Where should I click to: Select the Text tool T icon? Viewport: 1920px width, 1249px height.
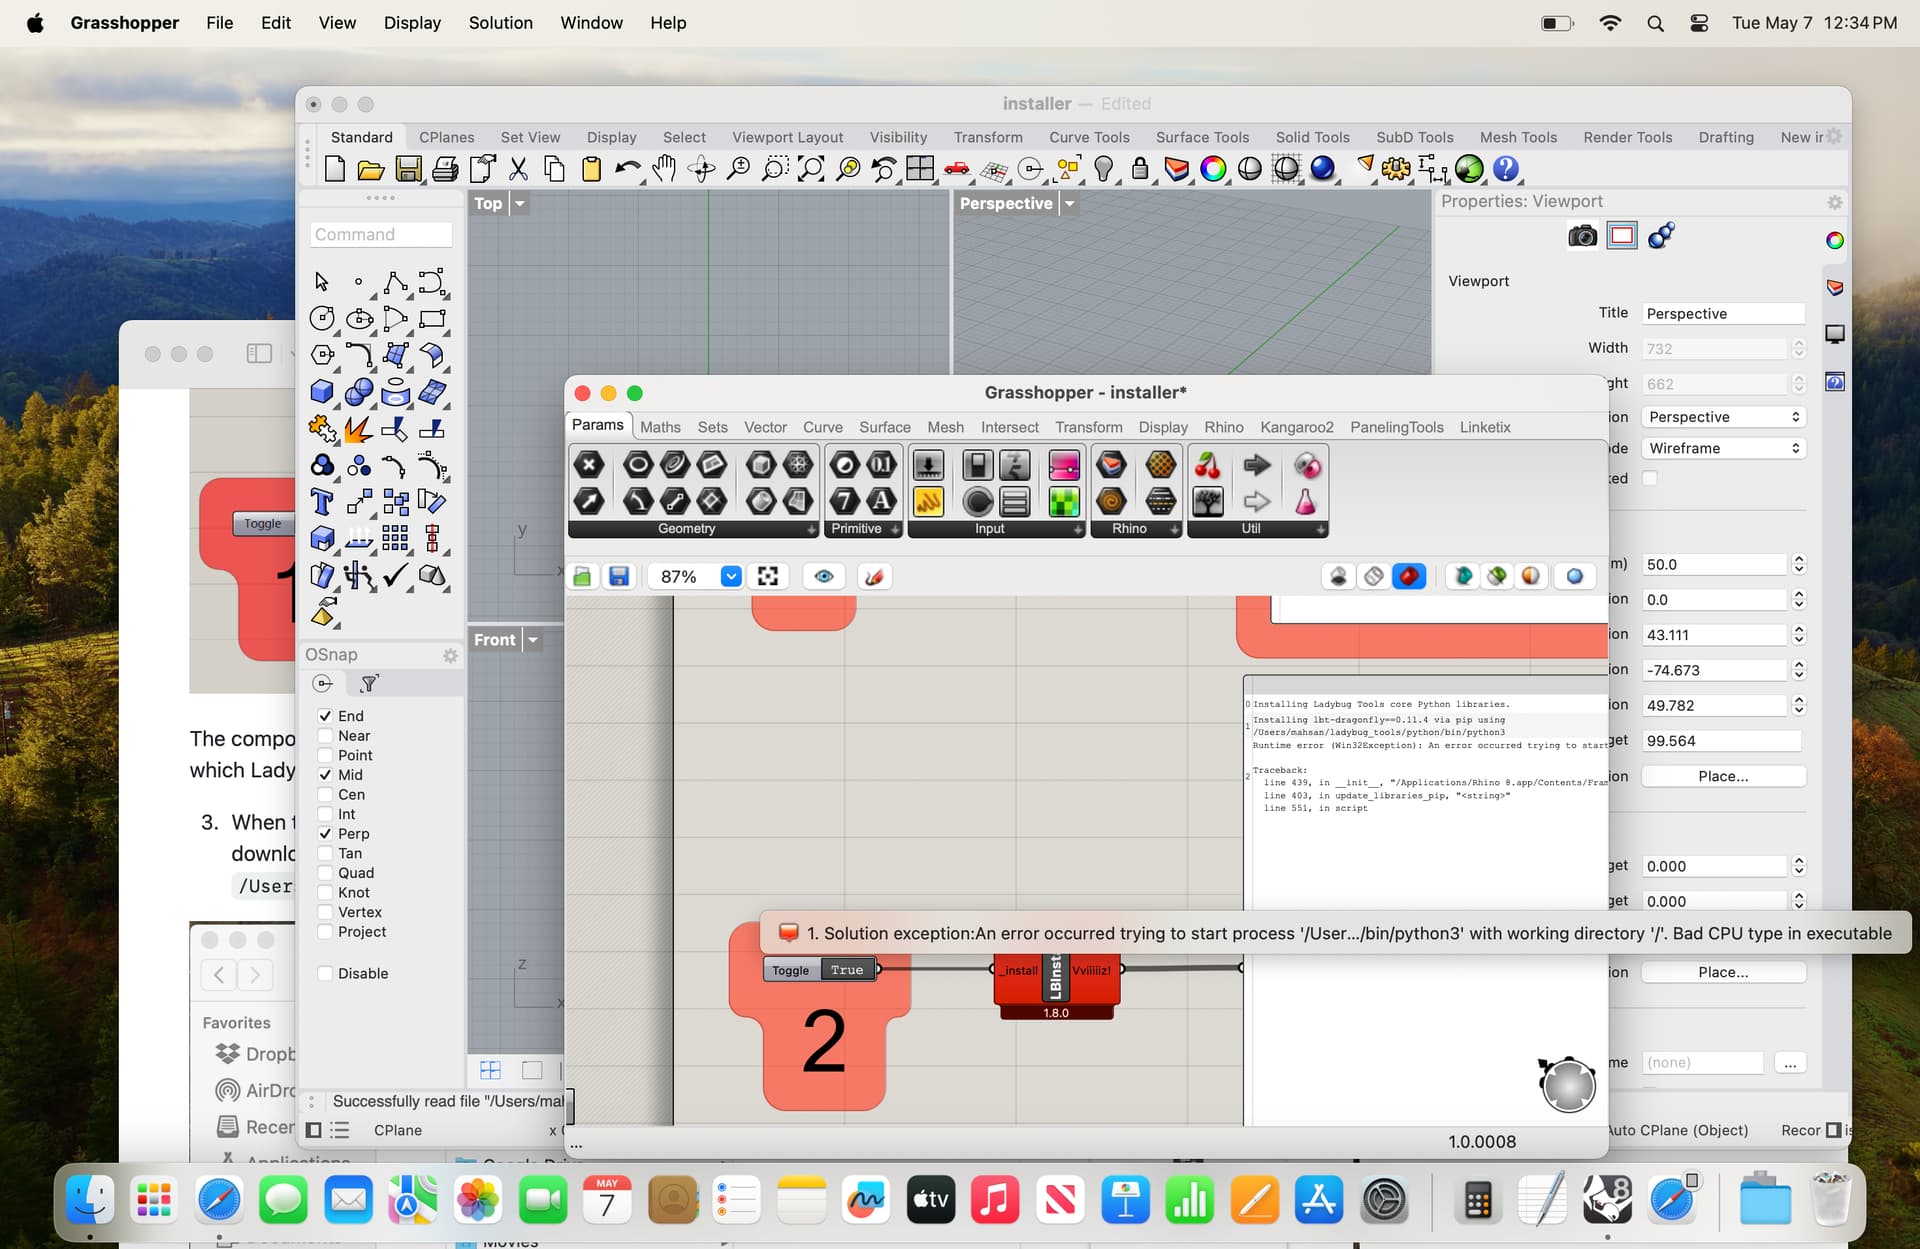[322, 501]
